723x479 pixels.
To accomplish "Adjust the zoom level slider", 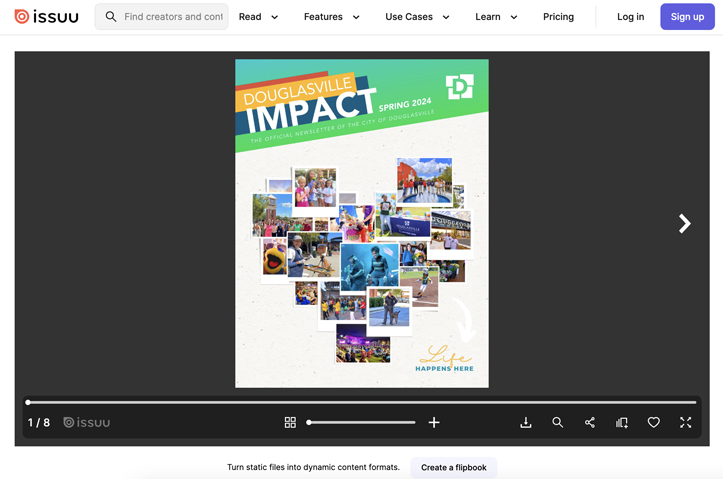I will pos(362,422).
